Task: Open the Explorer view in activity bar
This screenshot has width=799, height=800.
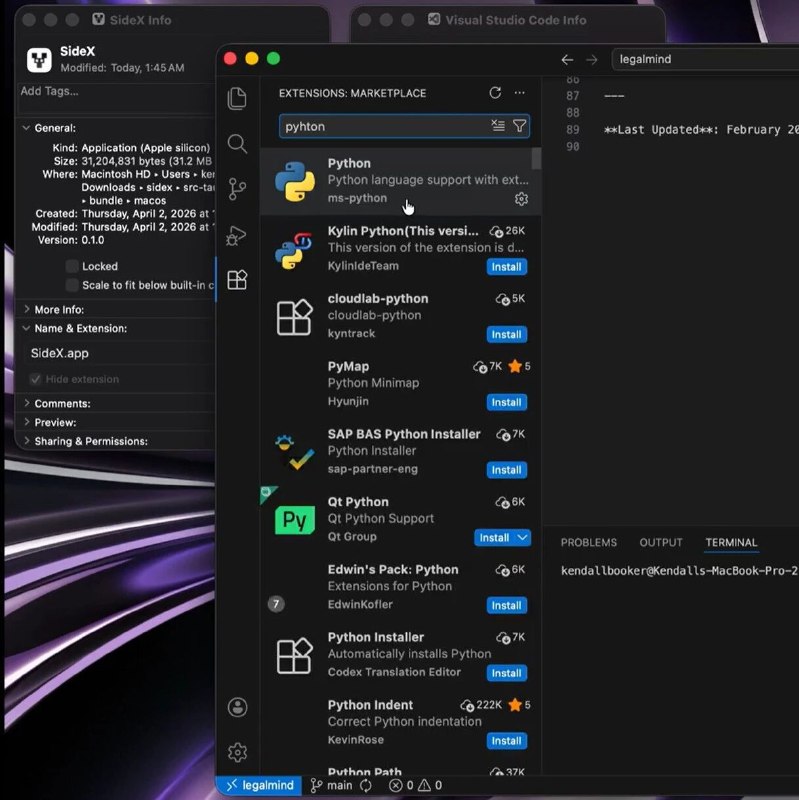Action: (x=237, y=98)
